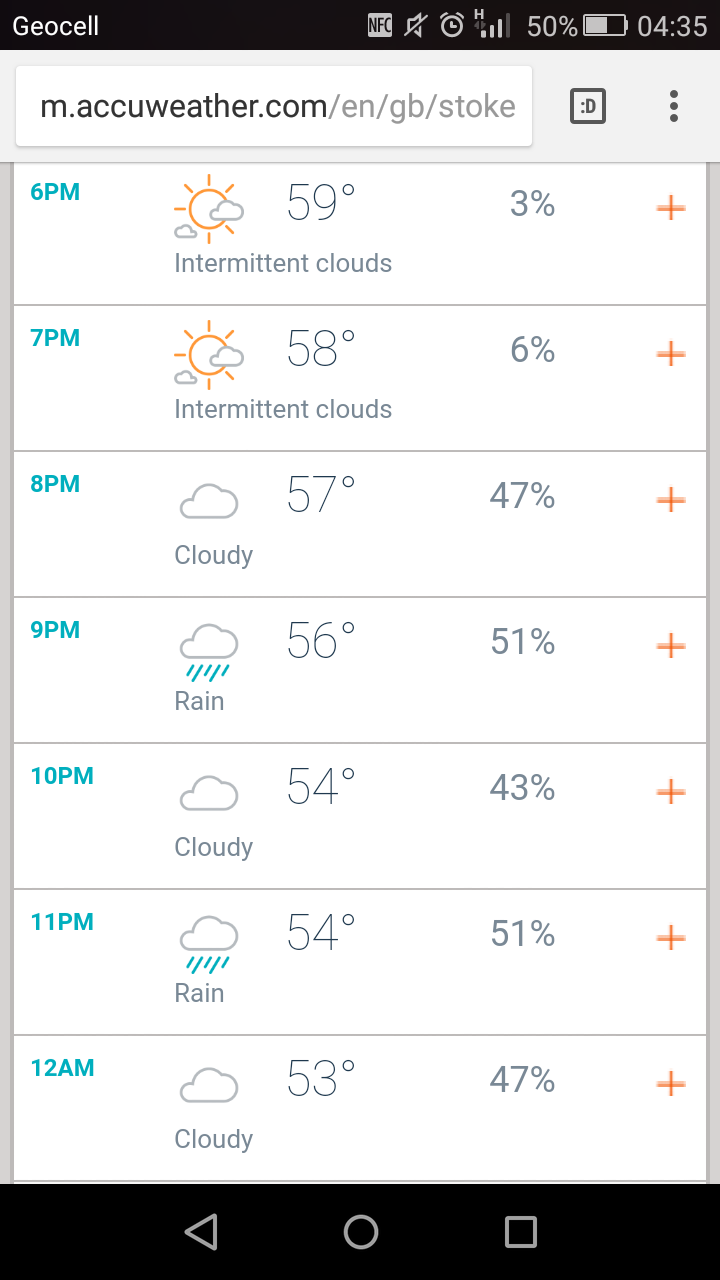Tap the 7PM time label
Screen dimensions: 720x1280
55,338
